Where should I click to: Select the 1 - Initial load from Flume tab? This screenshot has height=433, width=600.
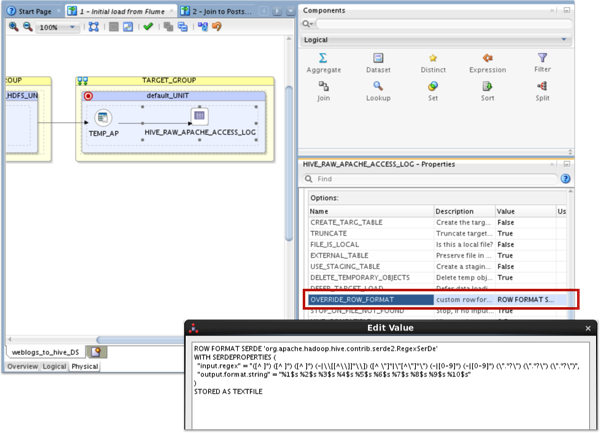point(122,11)
